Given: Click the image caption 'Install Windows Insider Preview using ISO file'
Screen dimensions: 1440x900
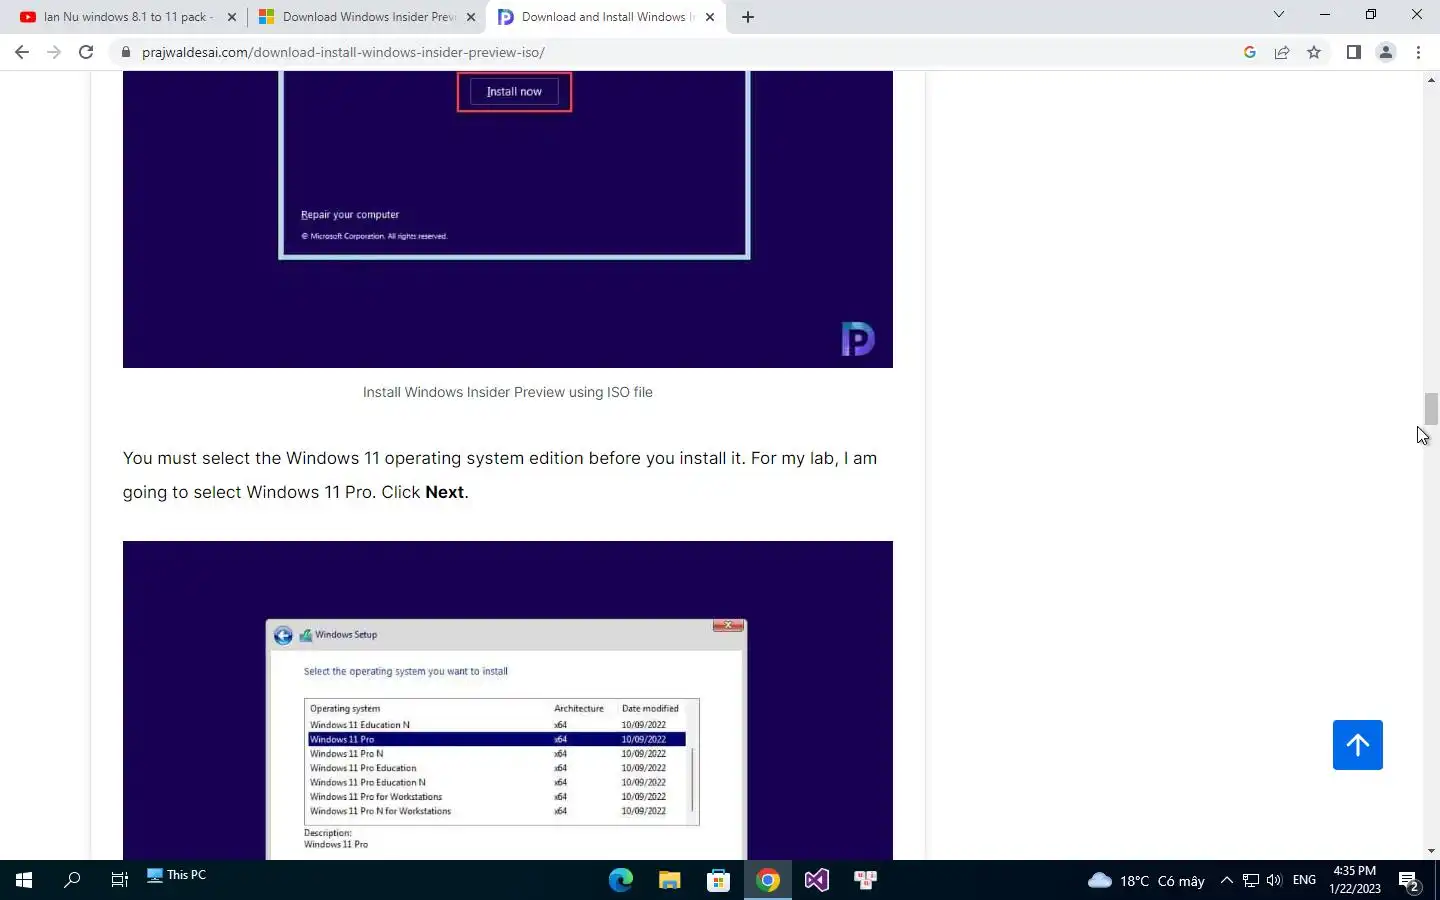Looking at the screenshot, I should 508,392.
